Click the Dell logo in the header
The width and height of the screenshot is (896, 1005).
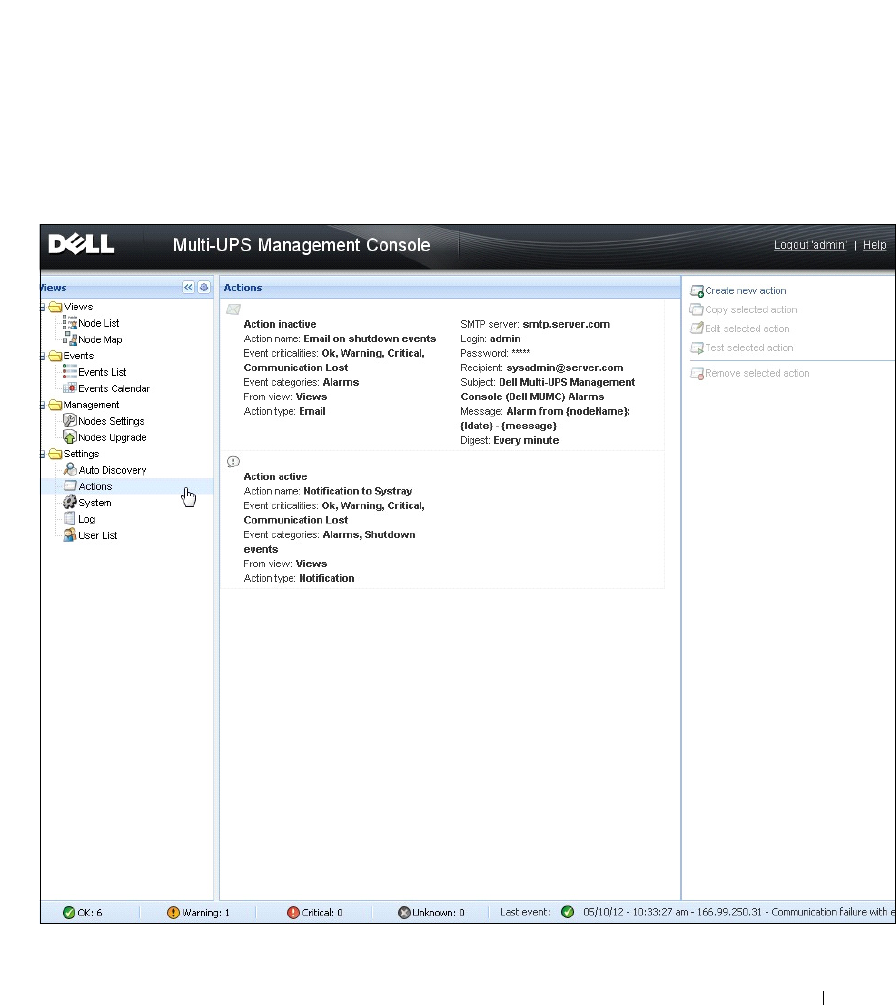coord(81,244)
